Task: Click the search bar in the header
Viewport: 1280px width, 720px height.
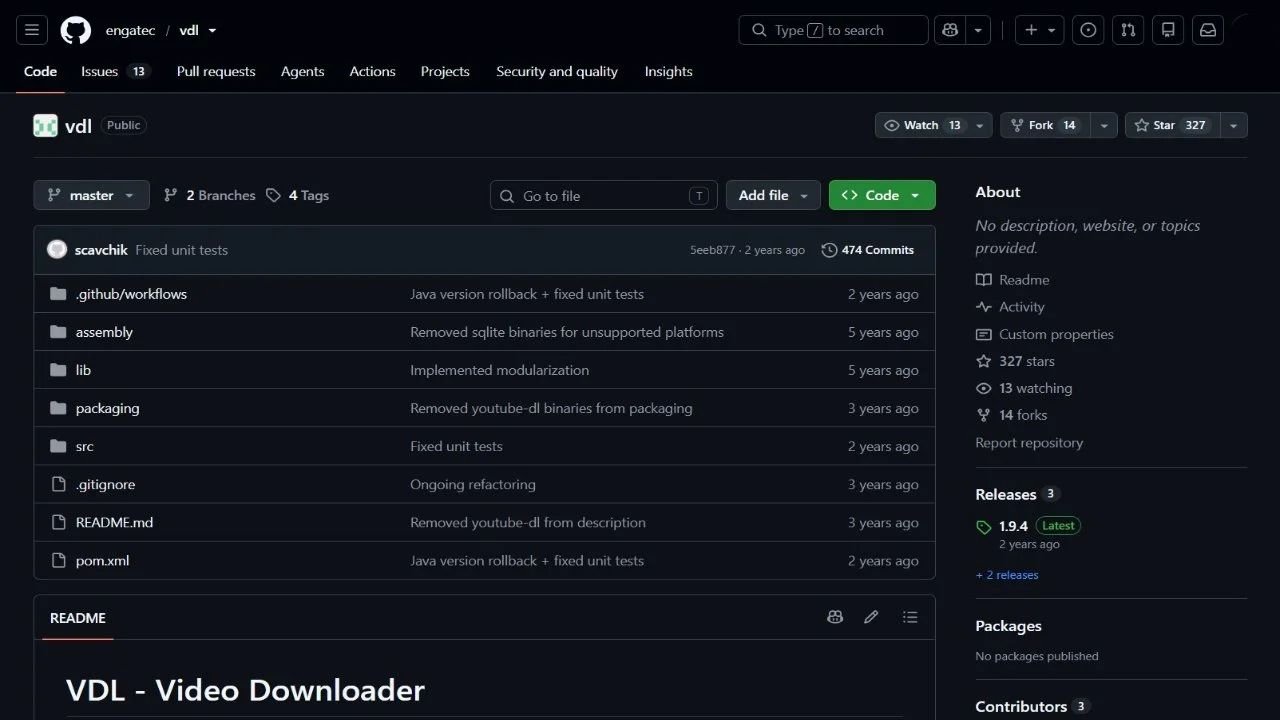Action: coord(834,30)
